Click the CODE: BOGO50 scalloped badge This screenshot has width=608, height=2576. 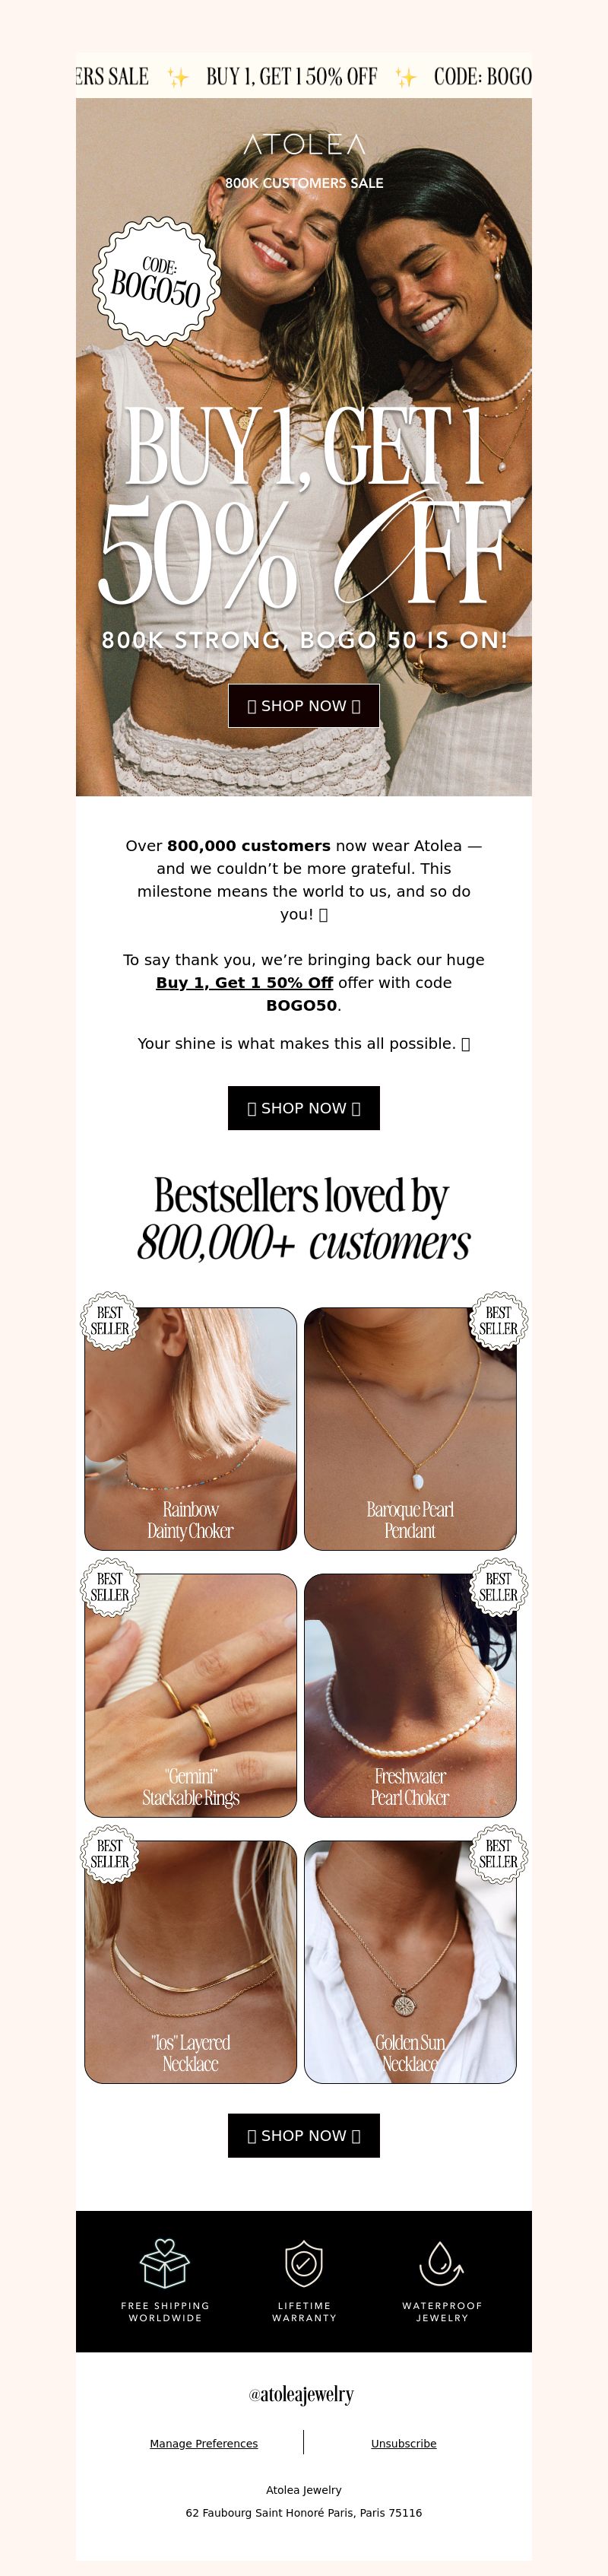(x=156, y=281)
